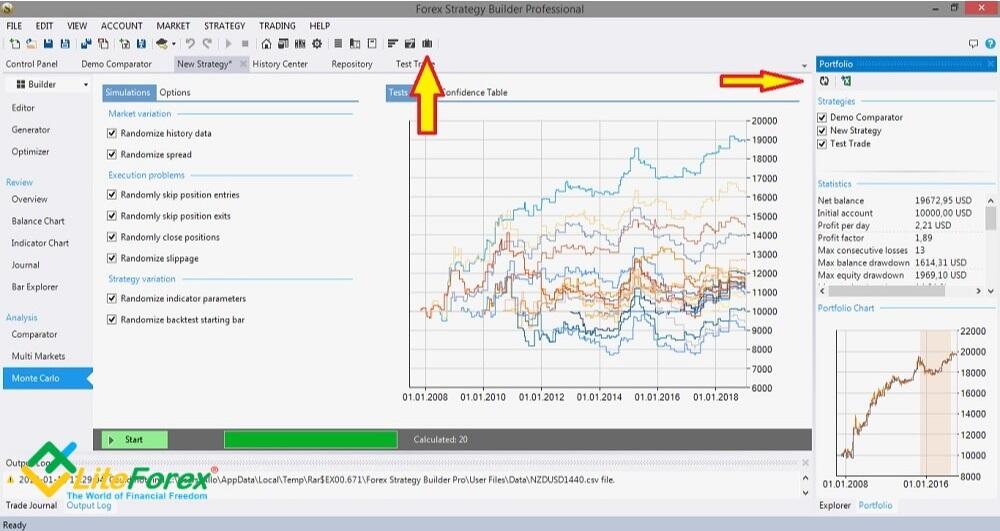Screen dimensions: 1000x531
Task: Click the speech bubble feedback icon
Action: click(973, 43)
